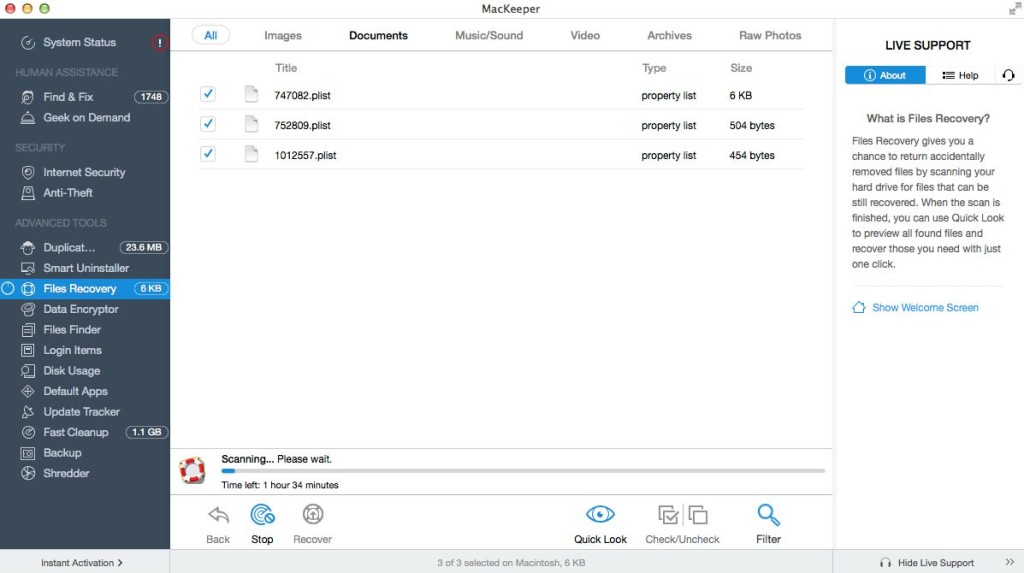Click the 'Time left: 1 hour 34 minutes' text
The width and height of the screenshot is (1024, 573).
tap(280, 485)
